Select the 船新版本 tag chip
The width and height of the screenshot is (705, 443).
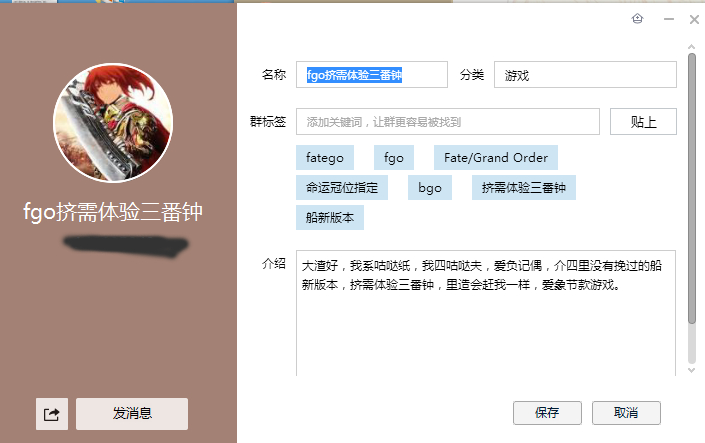click(x=330, y=218)
